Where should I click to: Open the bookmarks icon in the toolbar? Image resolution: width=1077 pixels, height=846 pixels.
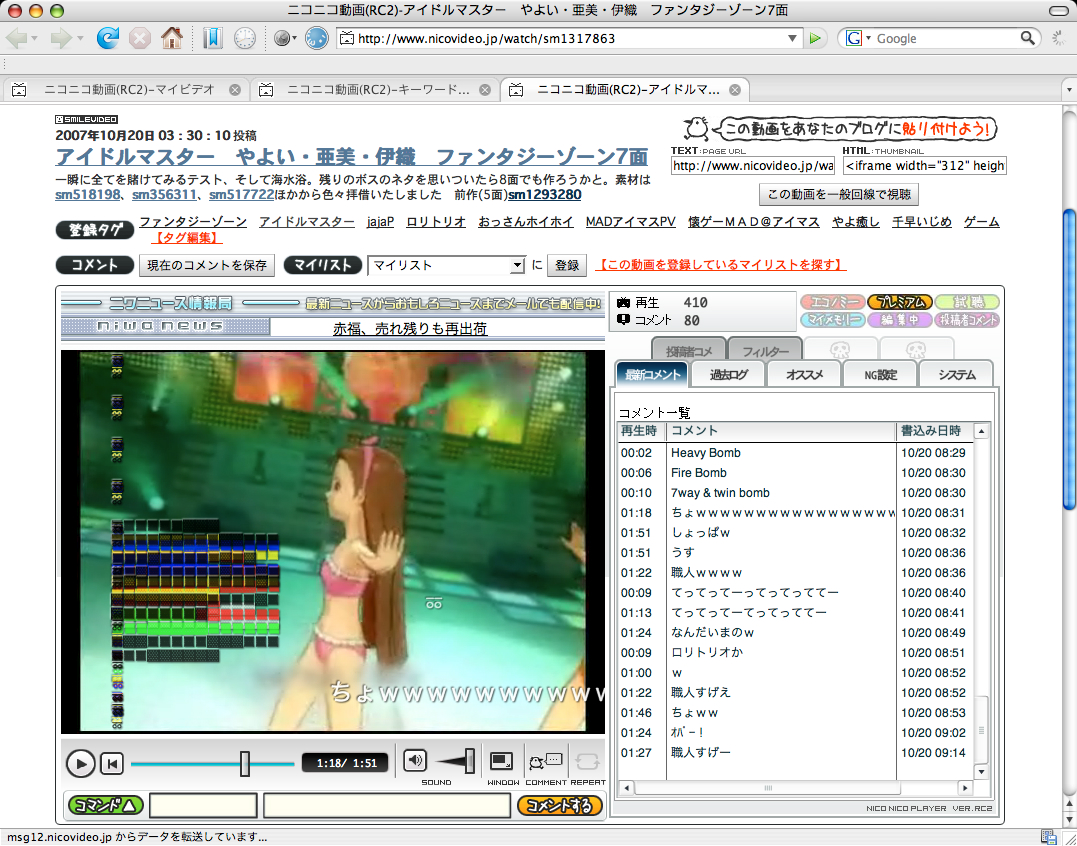point(212,38)
